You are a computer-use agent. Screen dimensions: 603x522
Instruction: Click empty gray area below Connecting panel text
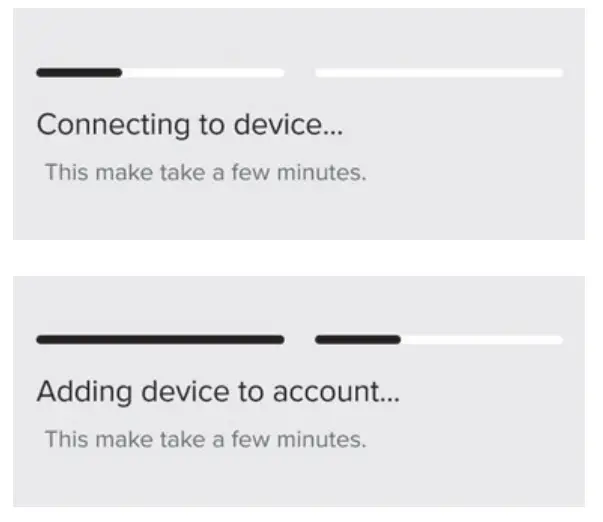click(x=299, y=212)
